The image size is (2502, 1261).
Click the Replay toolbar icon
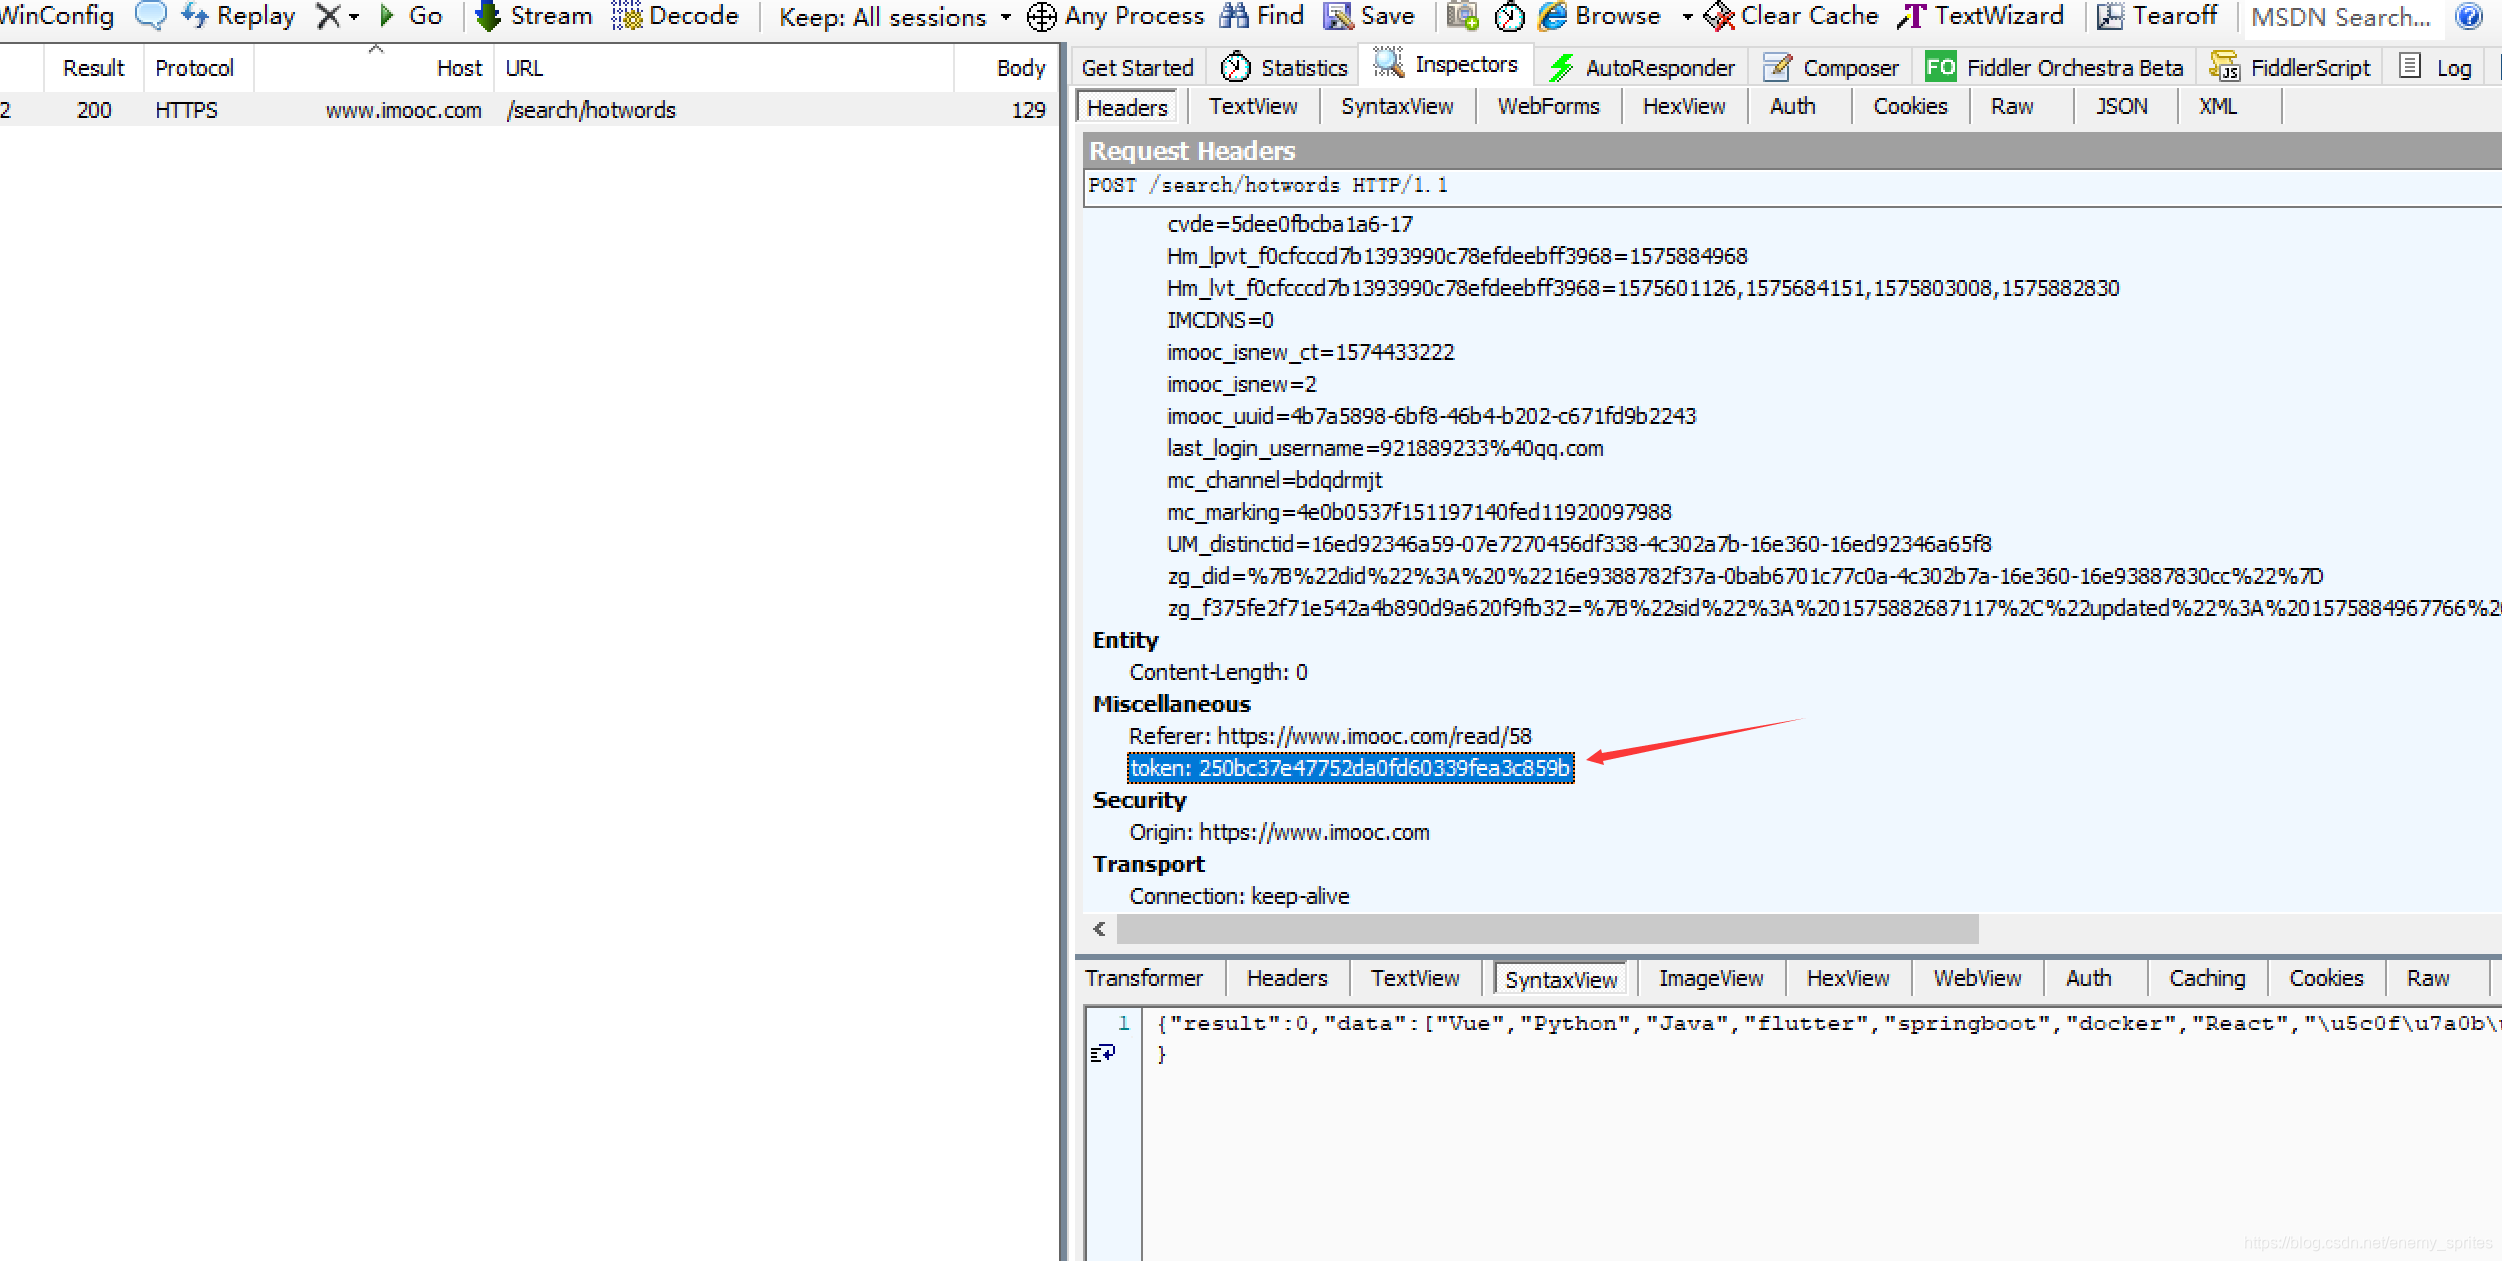[195, 16]
